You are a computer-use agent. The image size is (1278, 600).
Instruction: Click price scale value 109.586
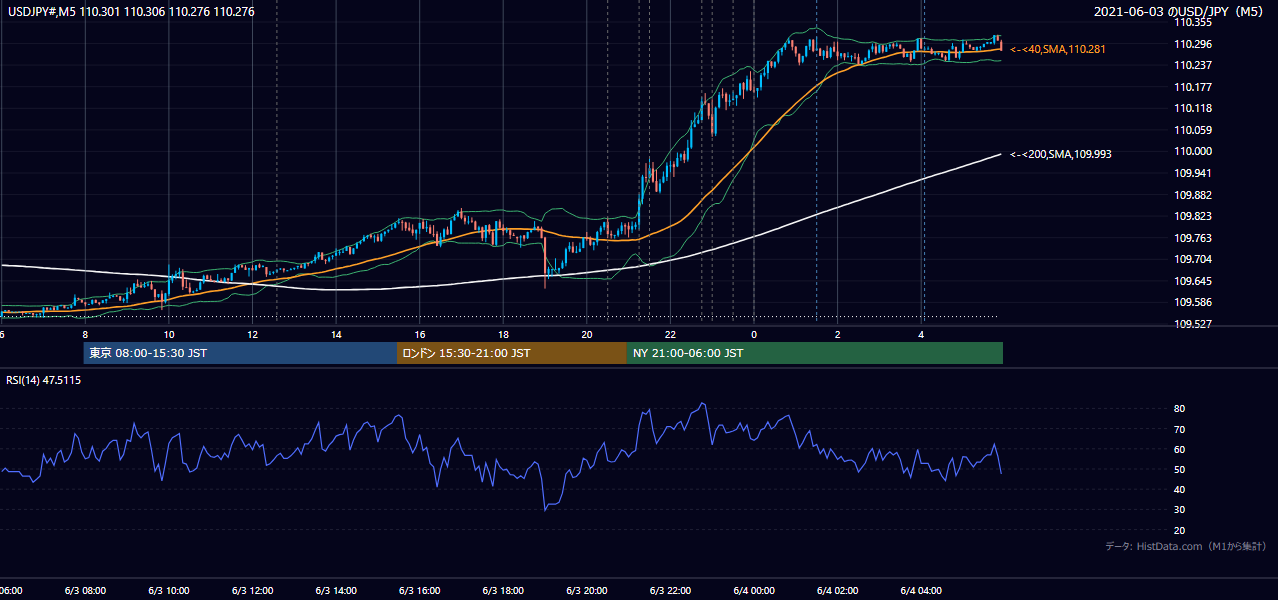tap(1192, 302)
